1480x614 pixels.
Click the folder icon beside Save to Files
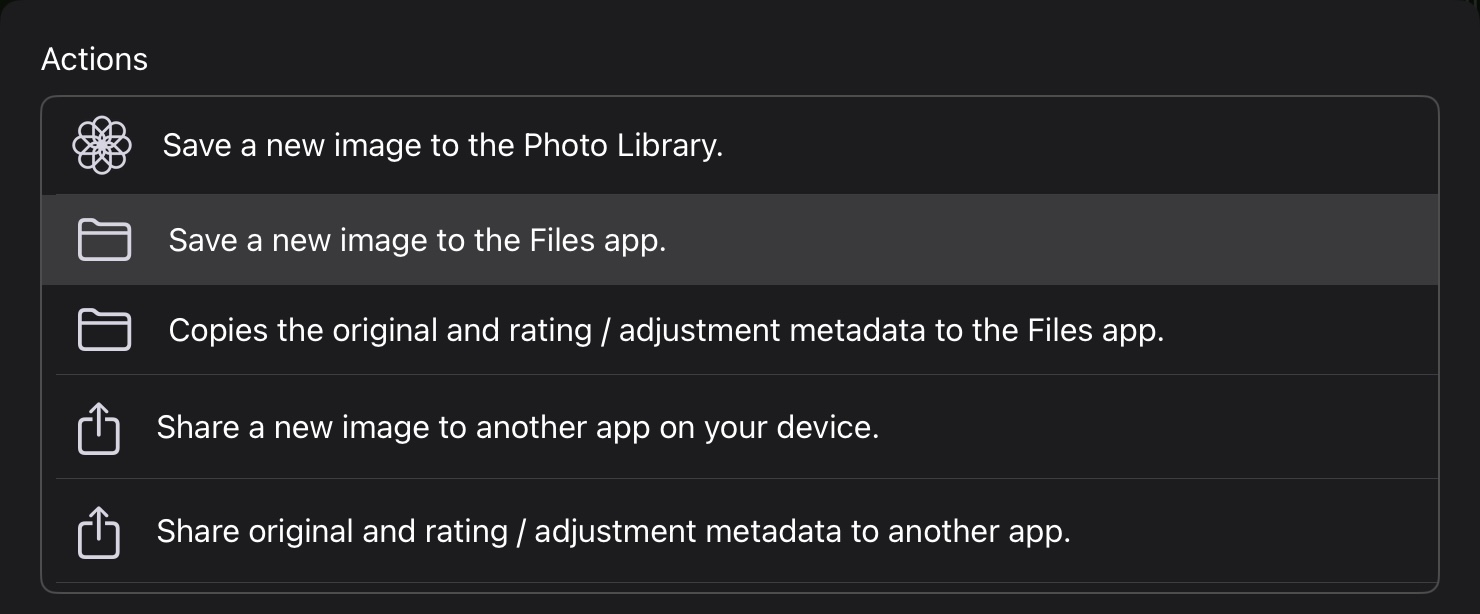[104, 241]
